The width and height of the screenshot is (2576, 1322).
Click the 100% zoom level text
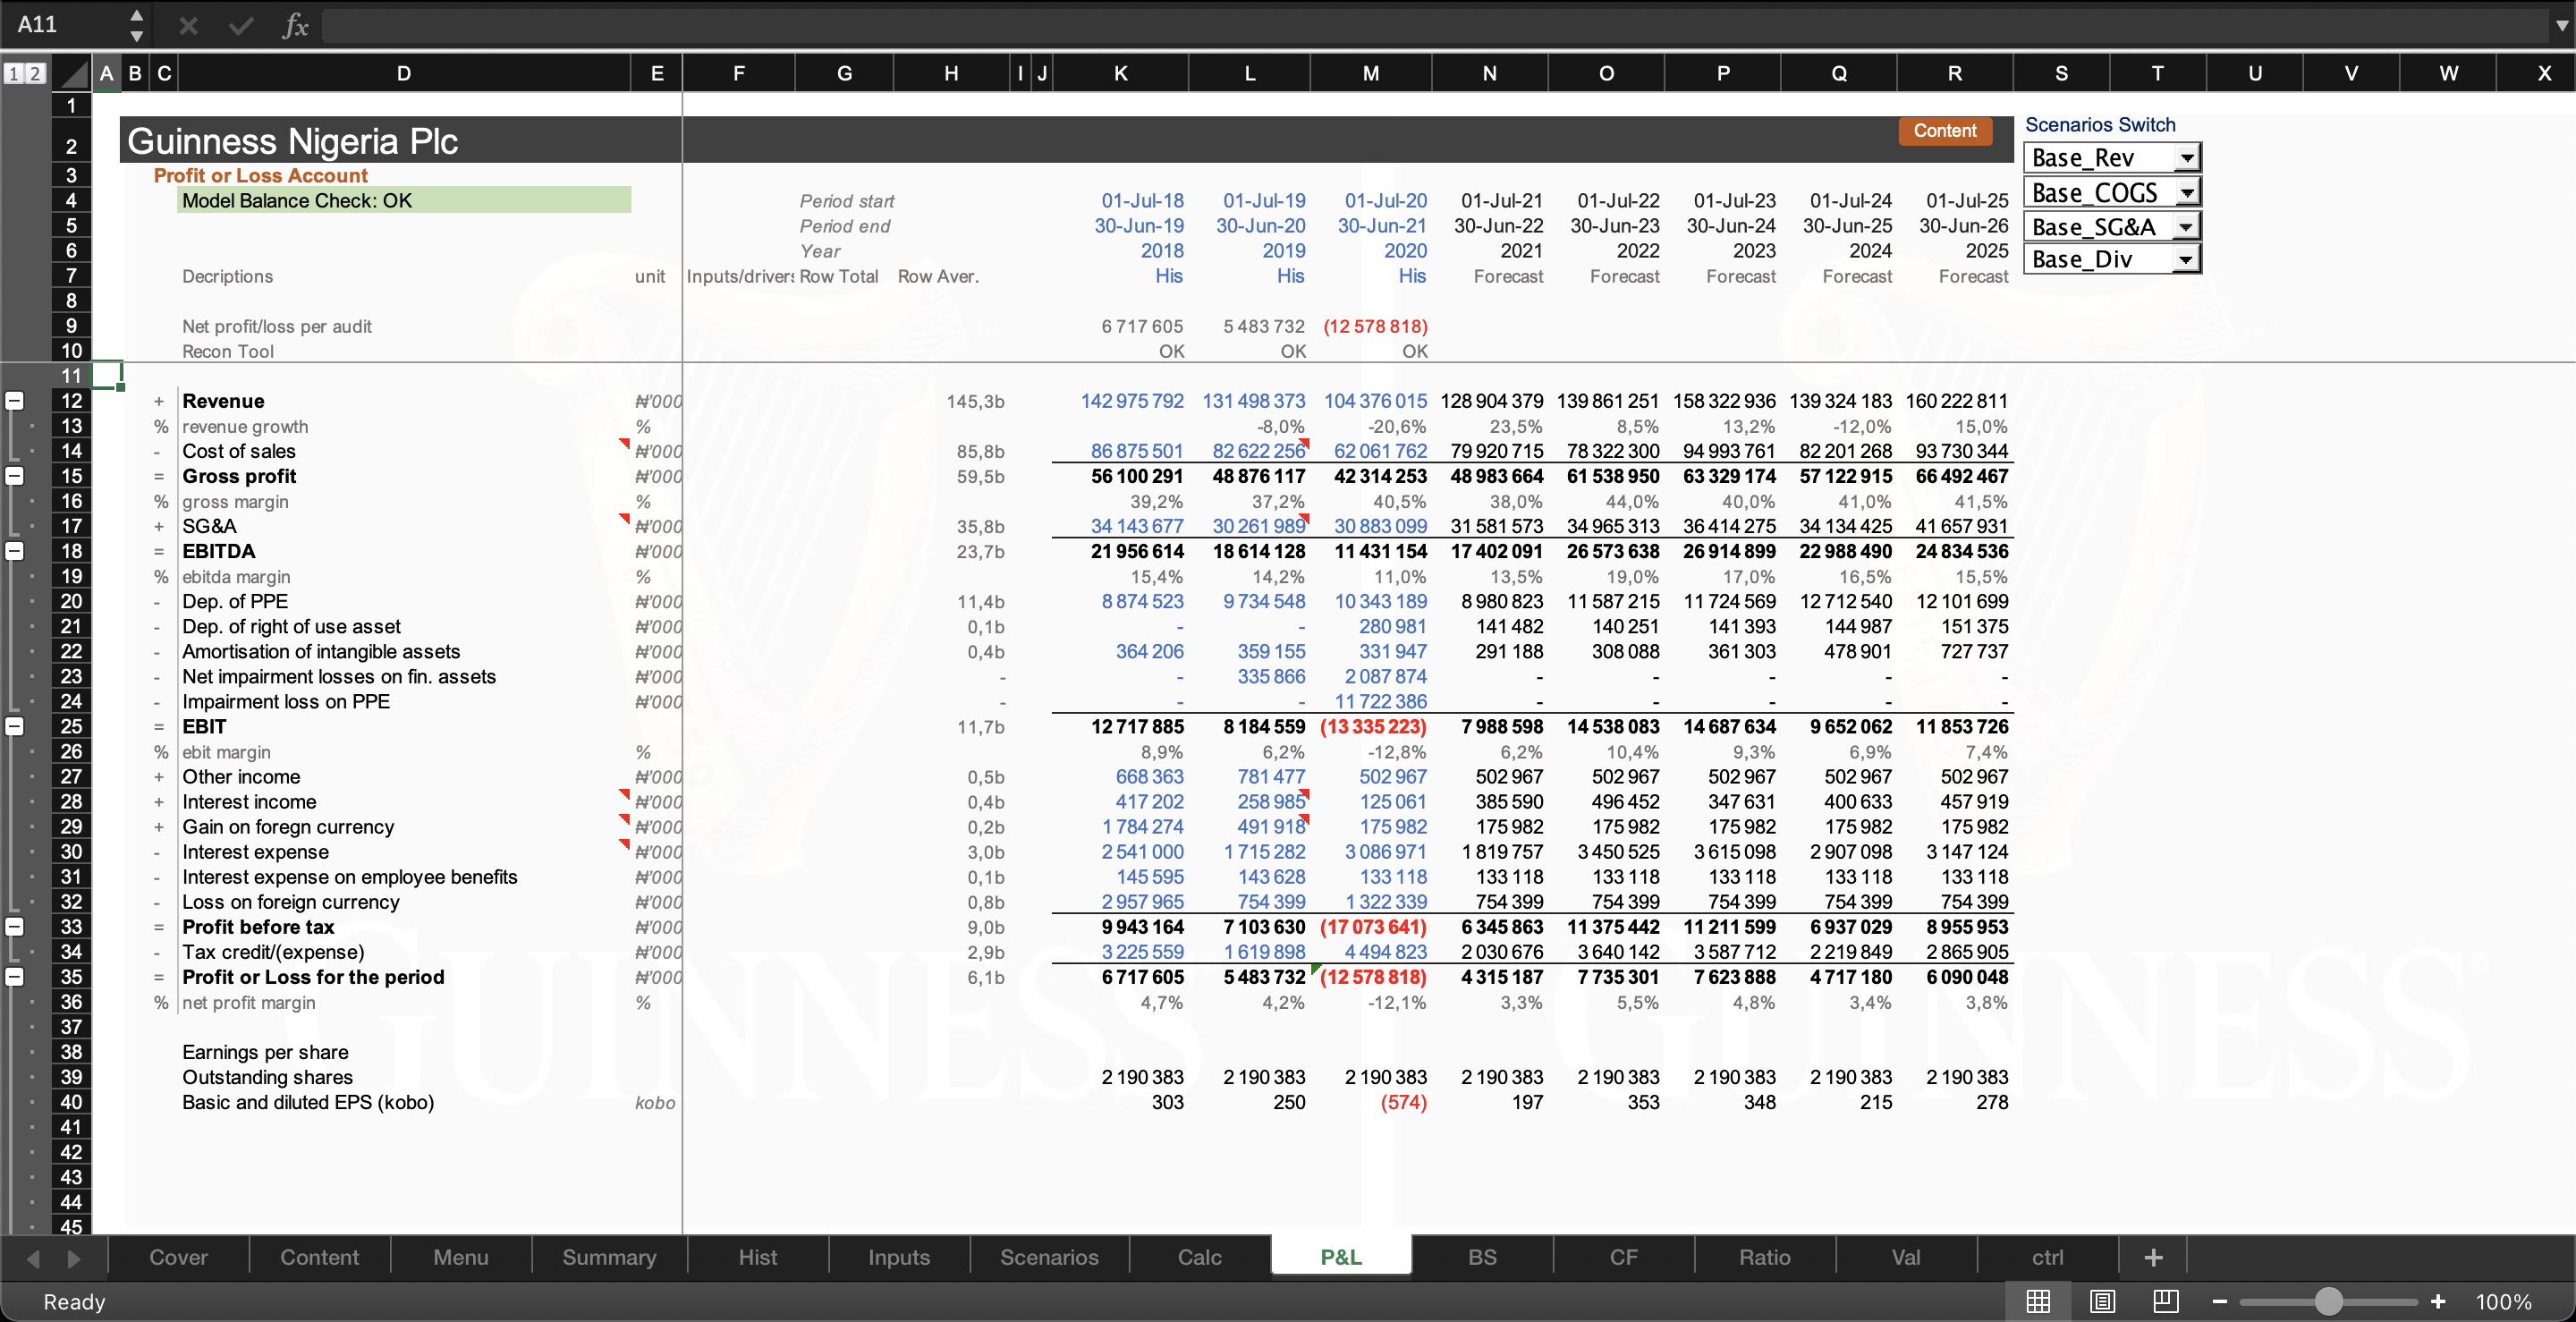coord(2503,1301)
